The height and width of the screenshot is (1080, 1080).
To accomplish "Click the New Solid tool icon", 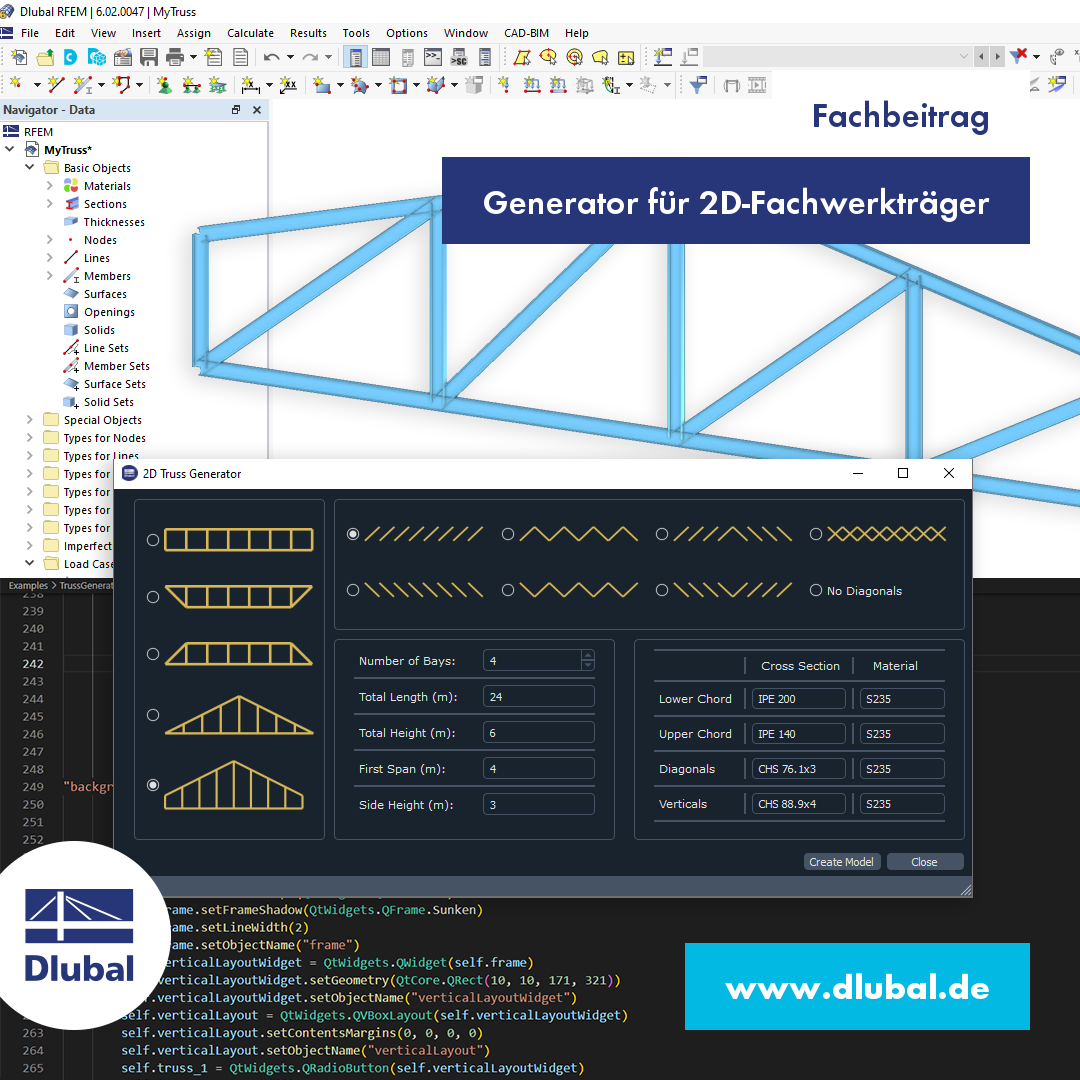I will coord(435,85).
